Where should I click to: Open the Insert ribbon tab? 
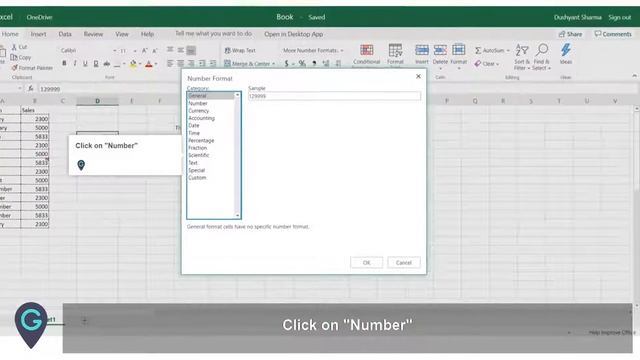coord(38,34)
